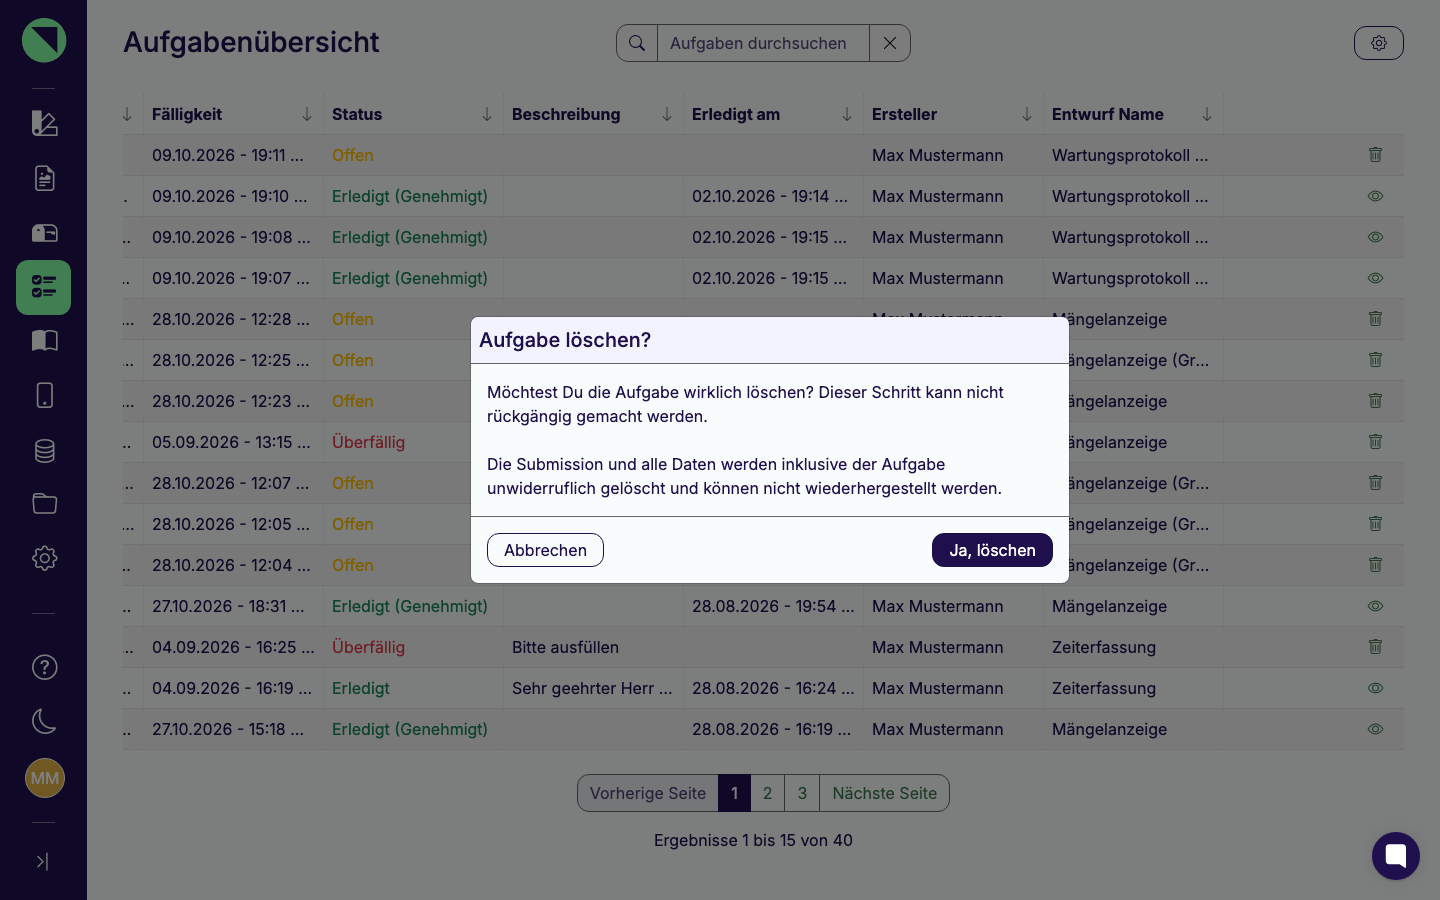Open the documents icon in sidebar
Screen dimensions: 1440x900
click(44, 178)
